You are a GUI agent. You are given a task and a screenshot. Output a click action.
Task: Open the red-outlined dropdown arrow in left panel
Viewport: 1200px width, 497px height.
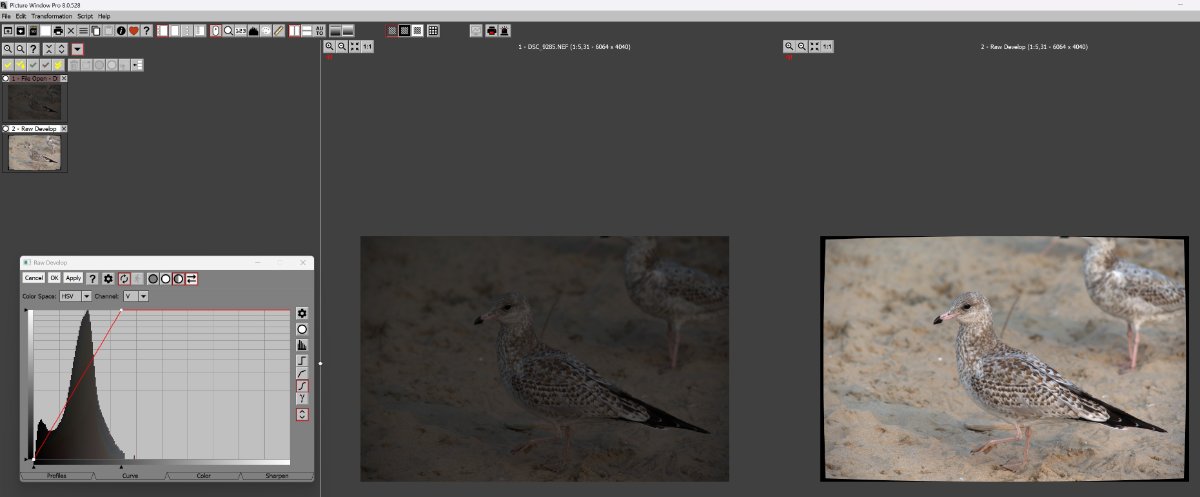coord(77,49)
